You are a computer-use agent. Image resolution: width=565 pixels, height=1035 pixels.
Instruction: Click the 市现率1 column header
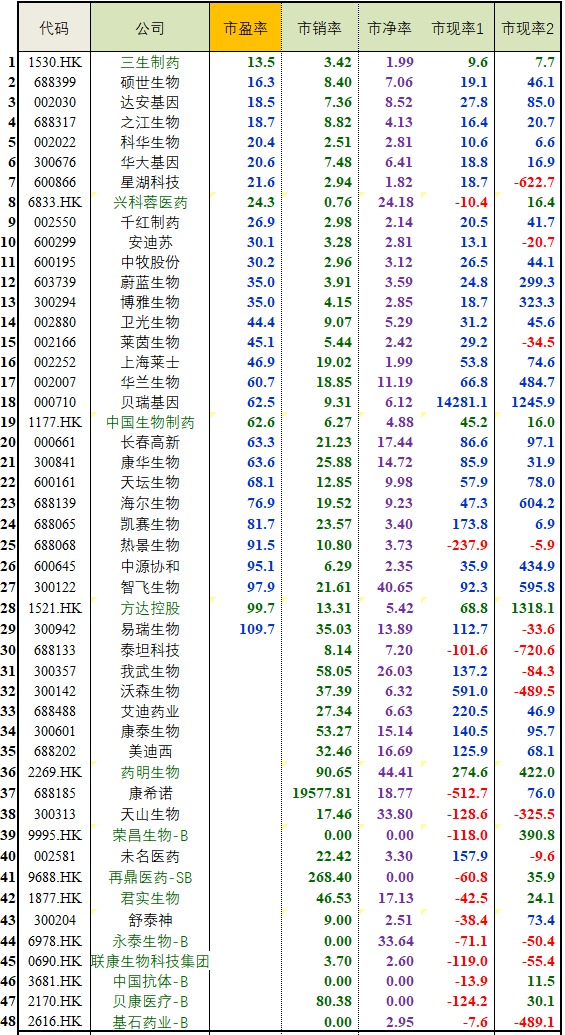[x=457, y=28]
